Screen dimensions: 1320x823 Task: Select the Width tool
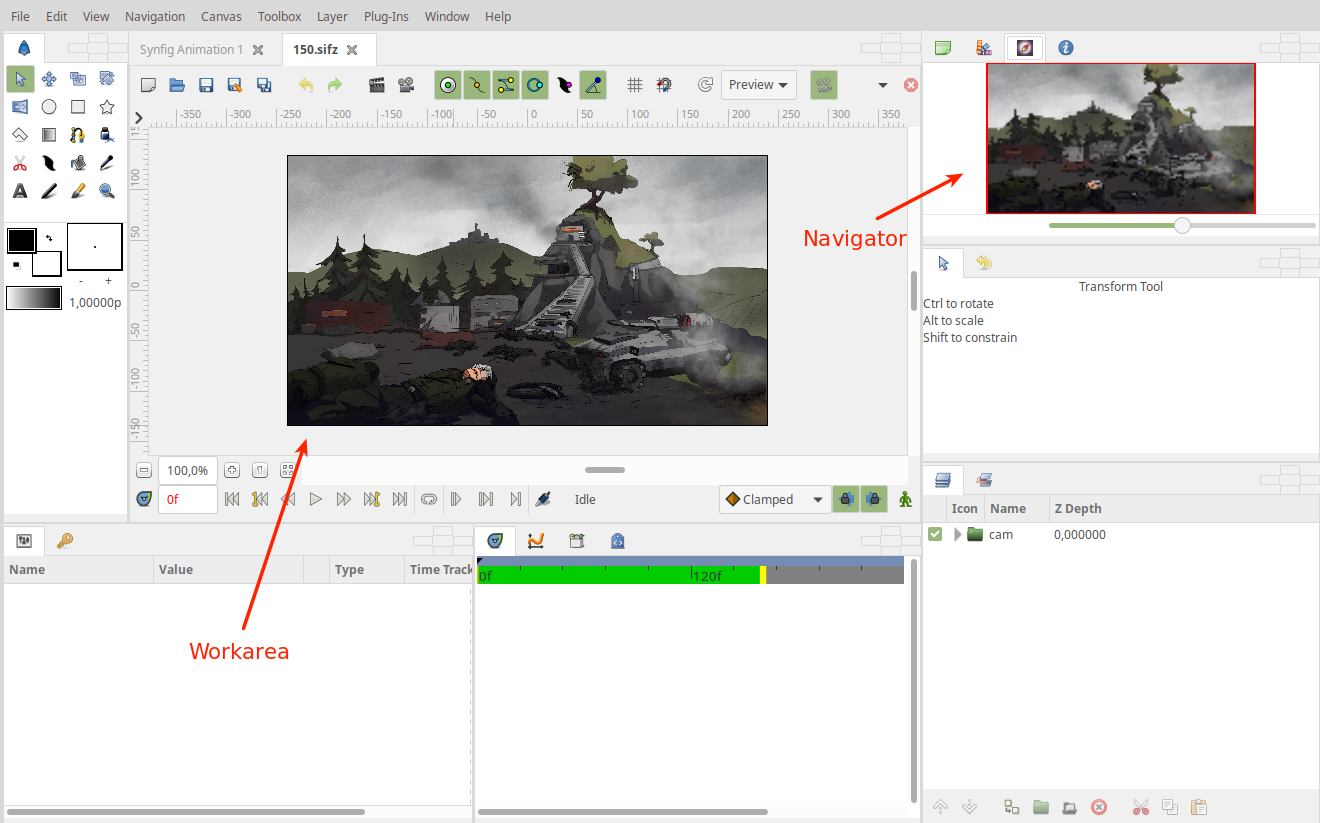(49, 162)
